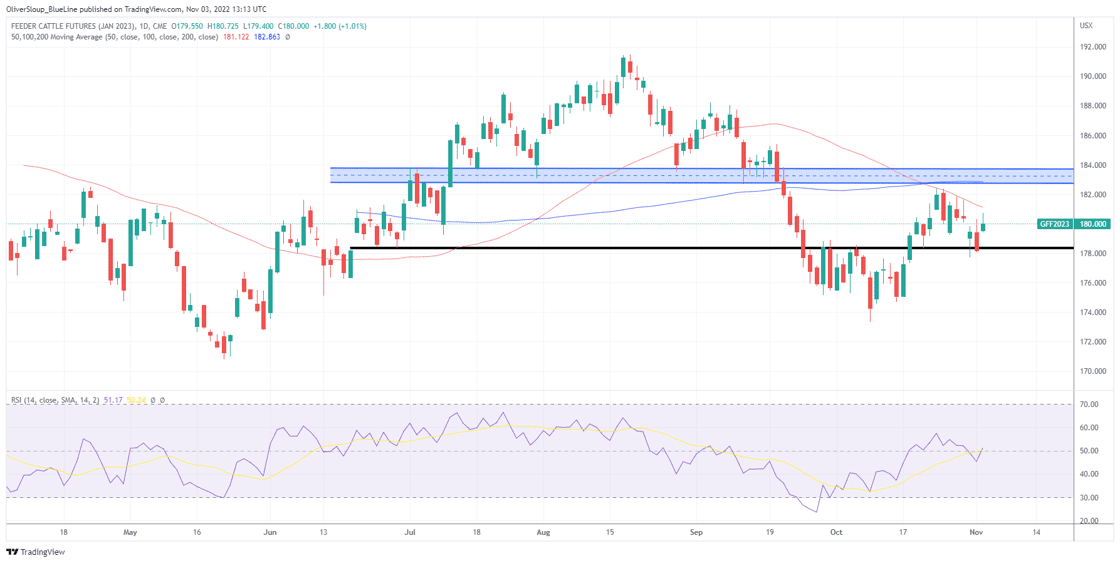
Task: Click the May label on the time axis
Action: [x=131, y=532]
